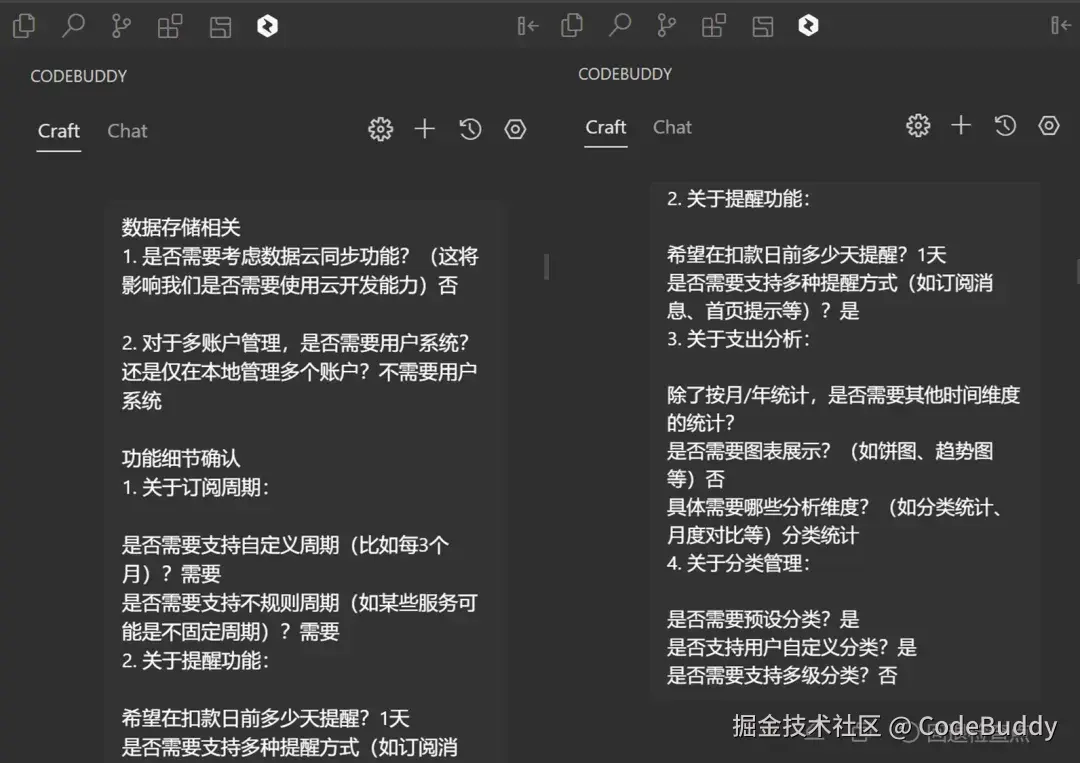View conversation history via the clock icon

click(x=470, y=129)
